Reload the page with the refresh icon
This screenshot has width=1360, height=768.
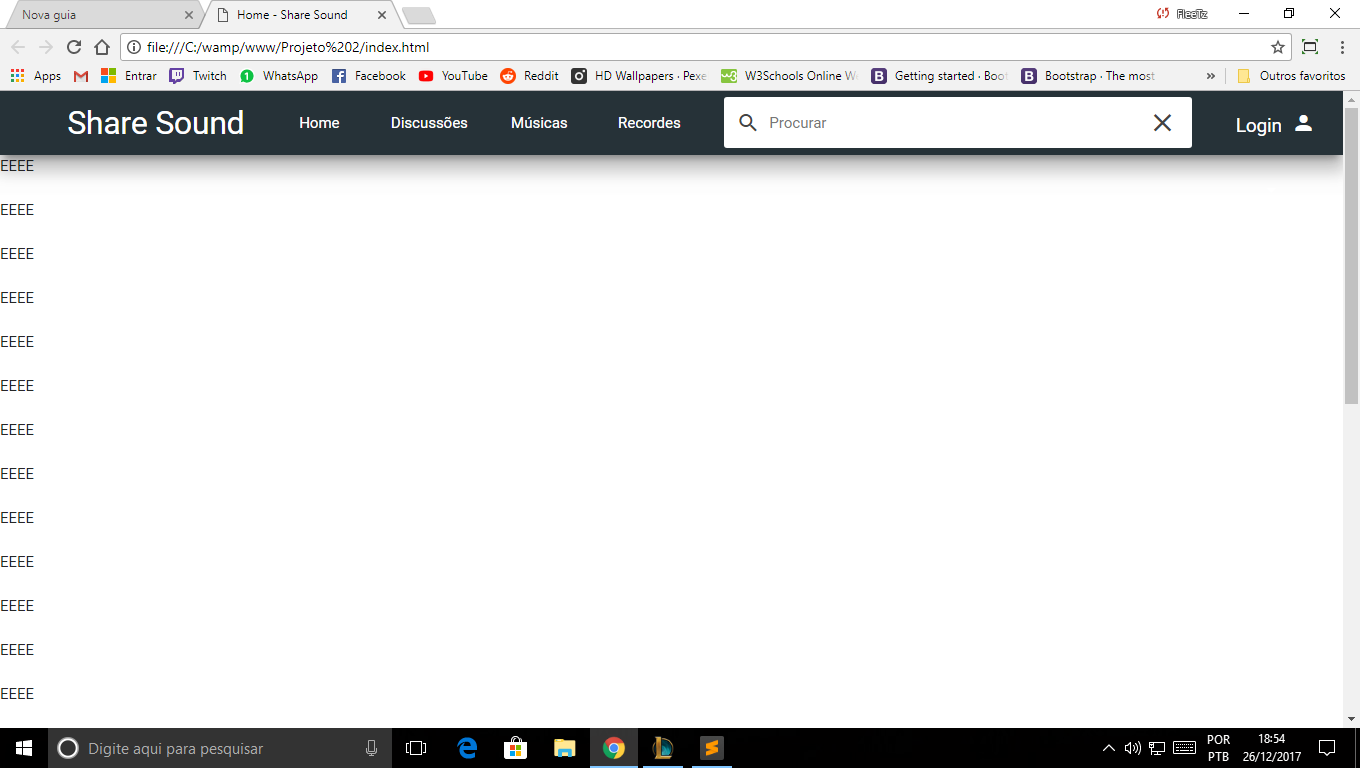click(73, 47)
